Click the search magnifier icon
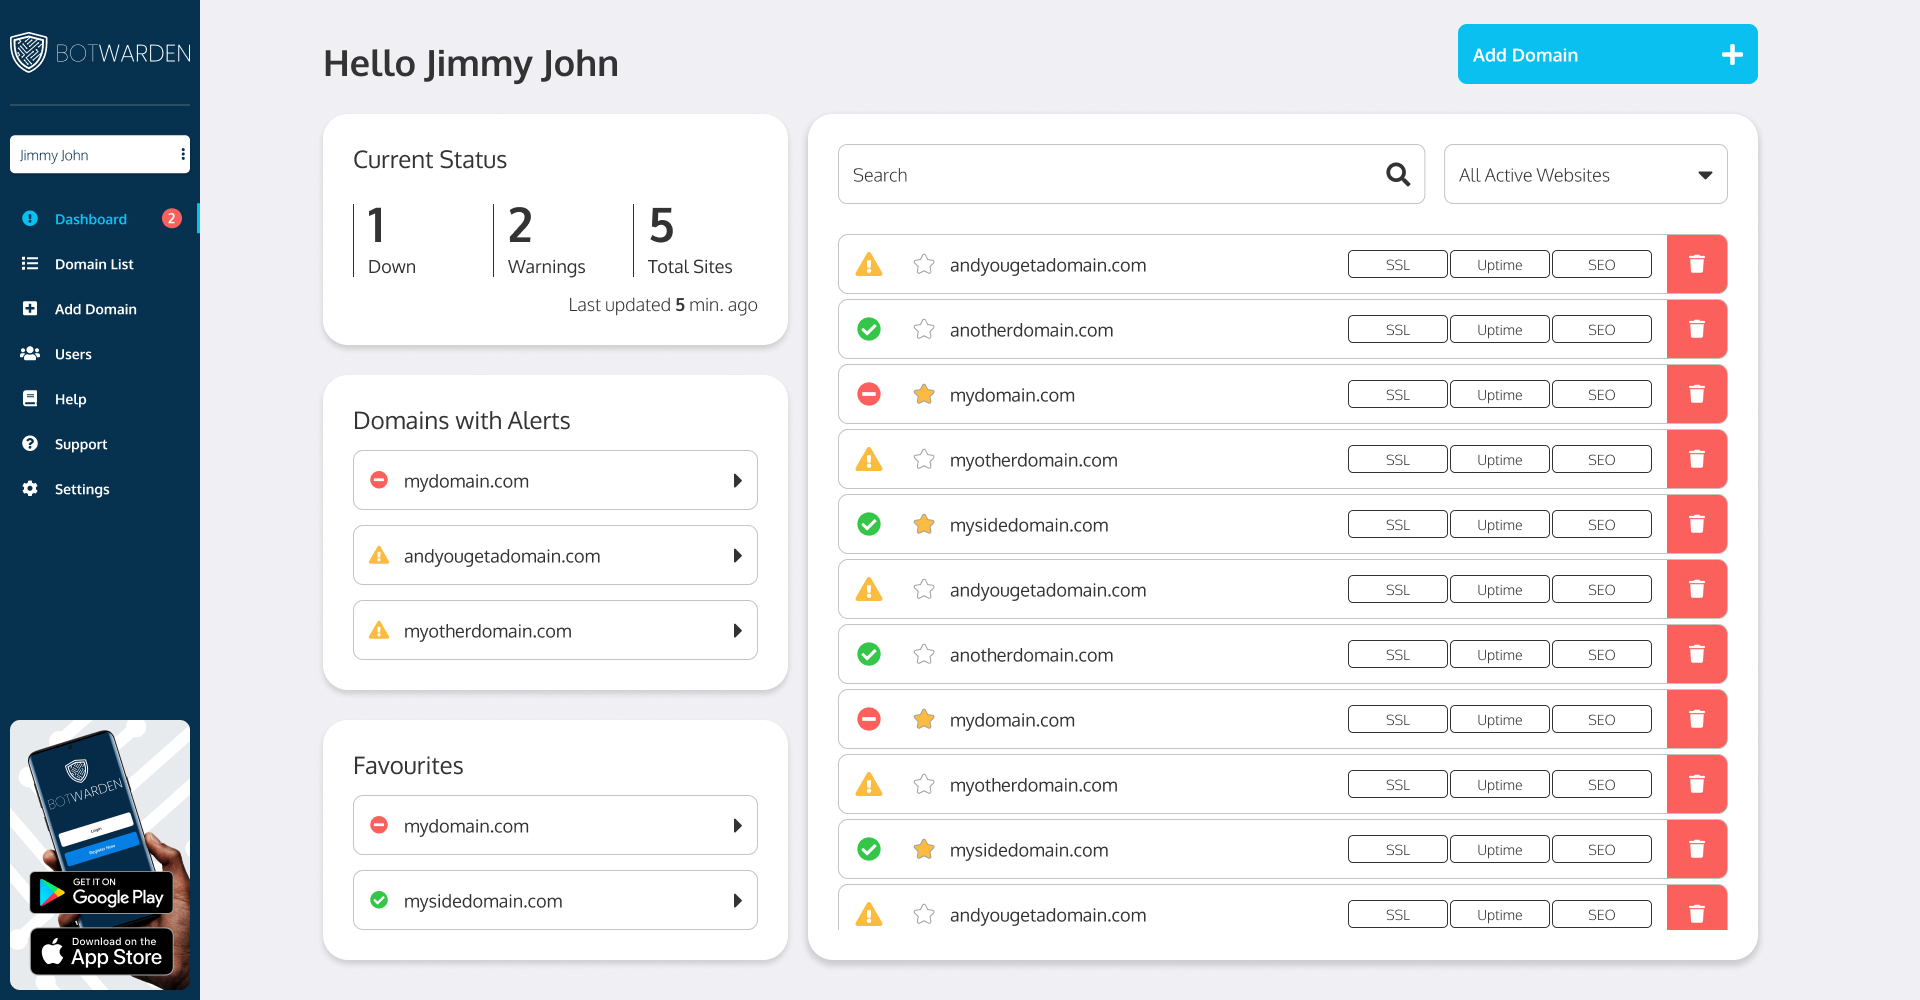1920x1000 pixels. click(1397, 175)
